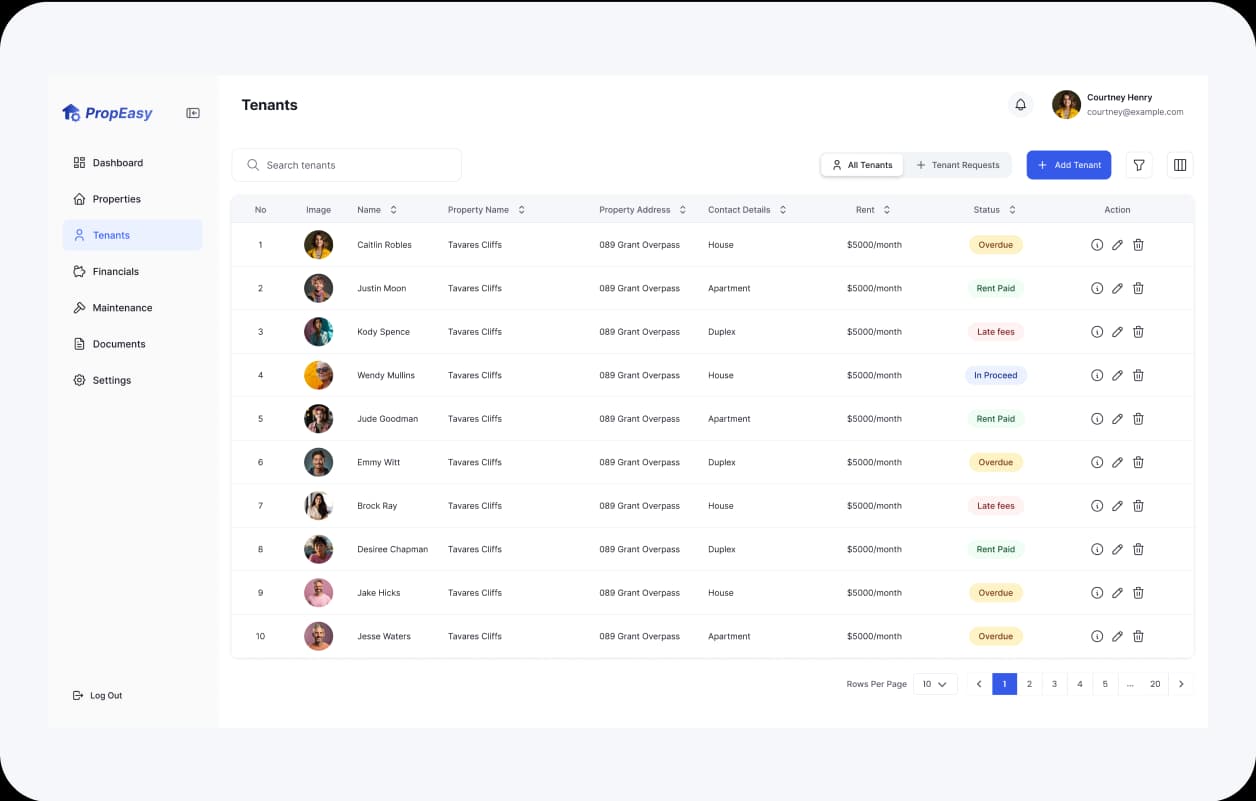
Task: Edit Caitlin Robles with the pencil icon
Action: [x=1117, y=245]
